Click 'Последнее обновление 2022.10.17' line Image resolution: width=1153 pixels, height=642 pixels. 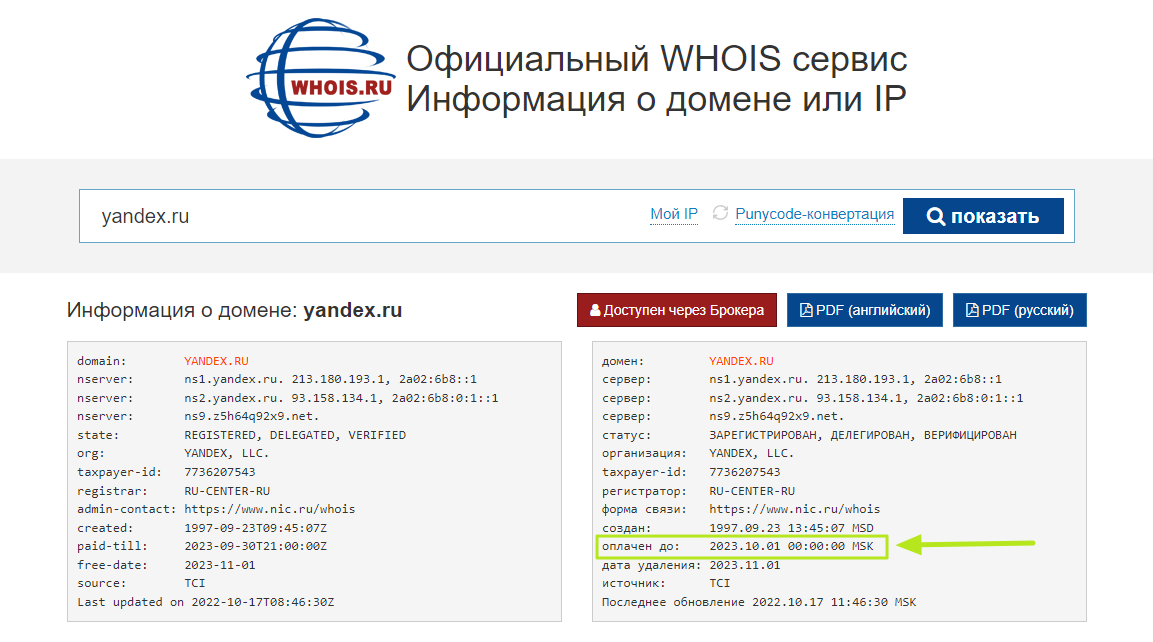pos(759,602)
